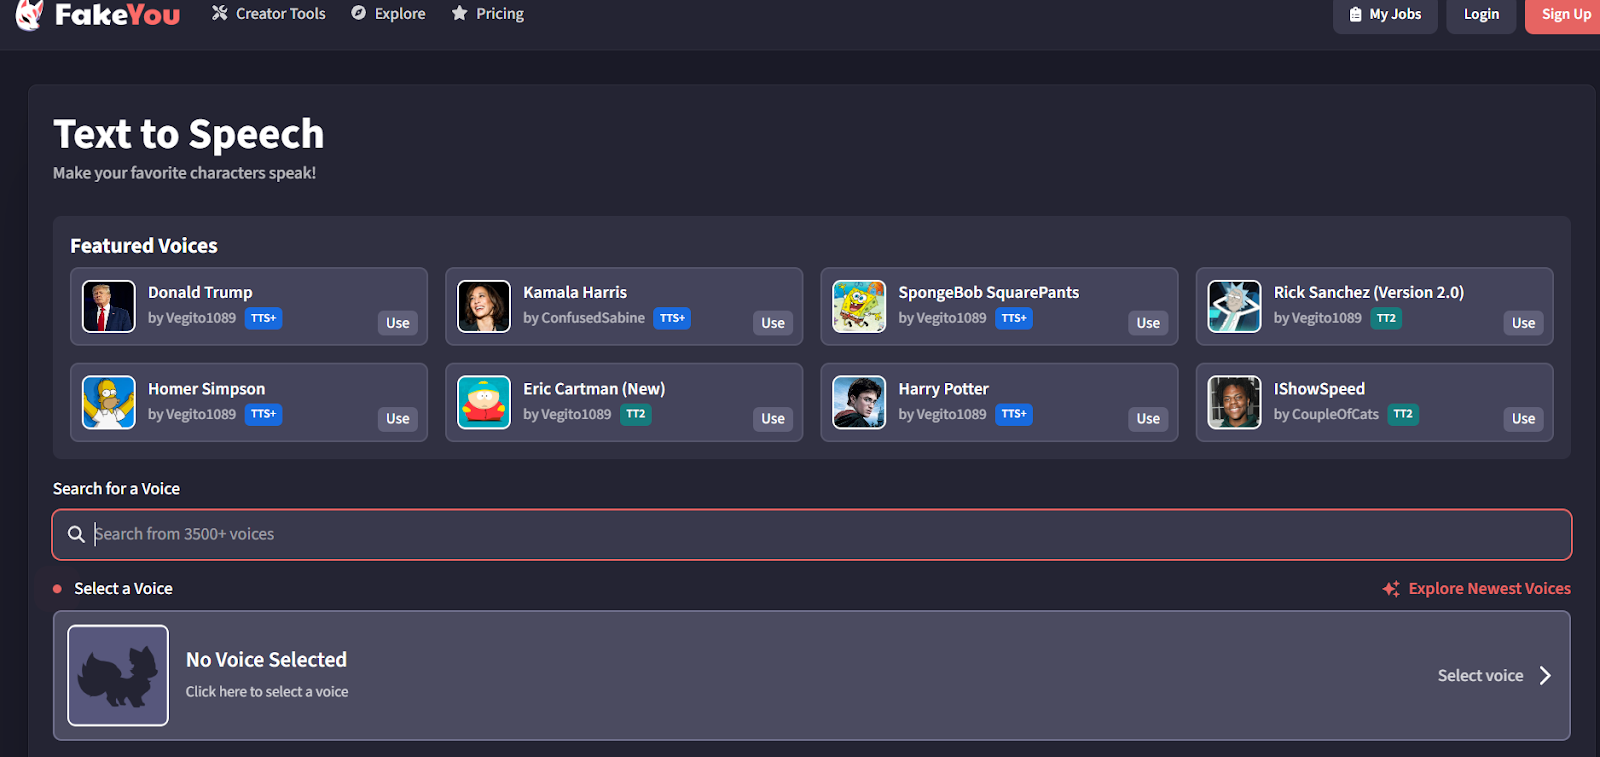Screen dimensions: 1600x757
Task: Open the Explore menu item
Action: (x=388, y=14)
